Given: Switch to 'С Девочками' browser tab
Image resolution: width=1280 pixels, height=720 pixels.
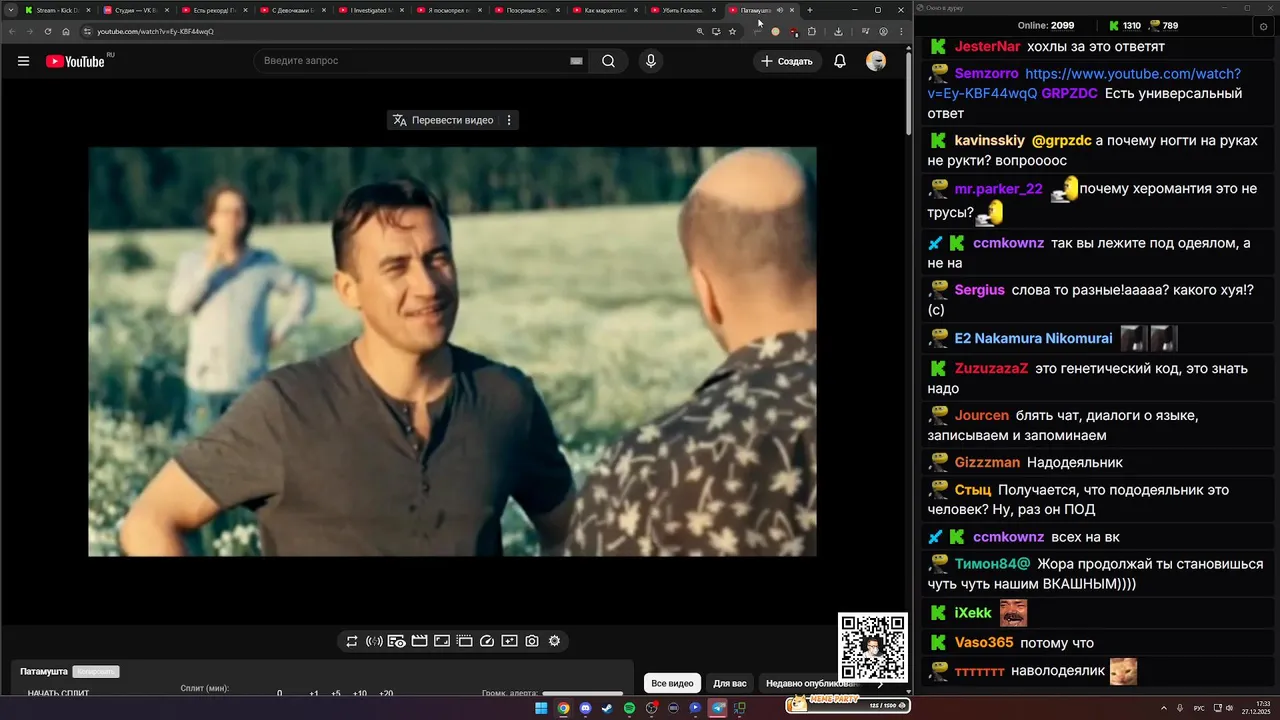Looking at the screenshot, I should tap(292, 10).
